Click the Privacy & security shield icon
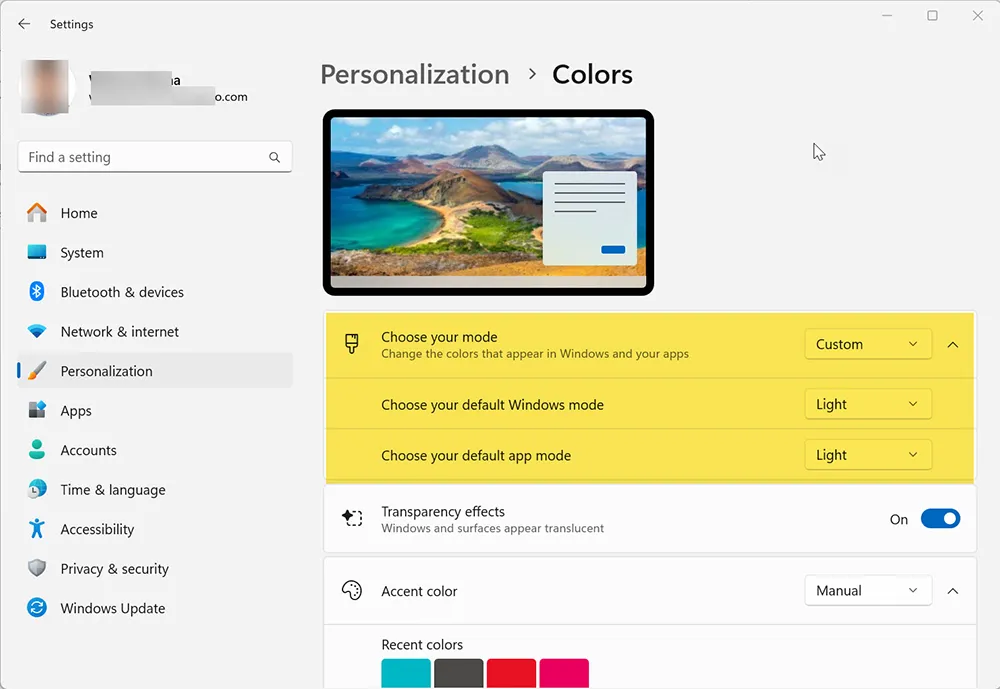This screenshot has width=1000, height=689. [x=37, y=568]
